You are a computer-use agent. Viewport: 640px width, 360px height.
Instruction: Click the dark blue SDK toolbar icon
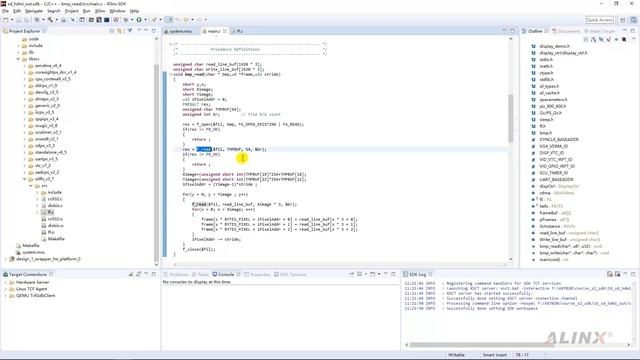click(107, 20)
